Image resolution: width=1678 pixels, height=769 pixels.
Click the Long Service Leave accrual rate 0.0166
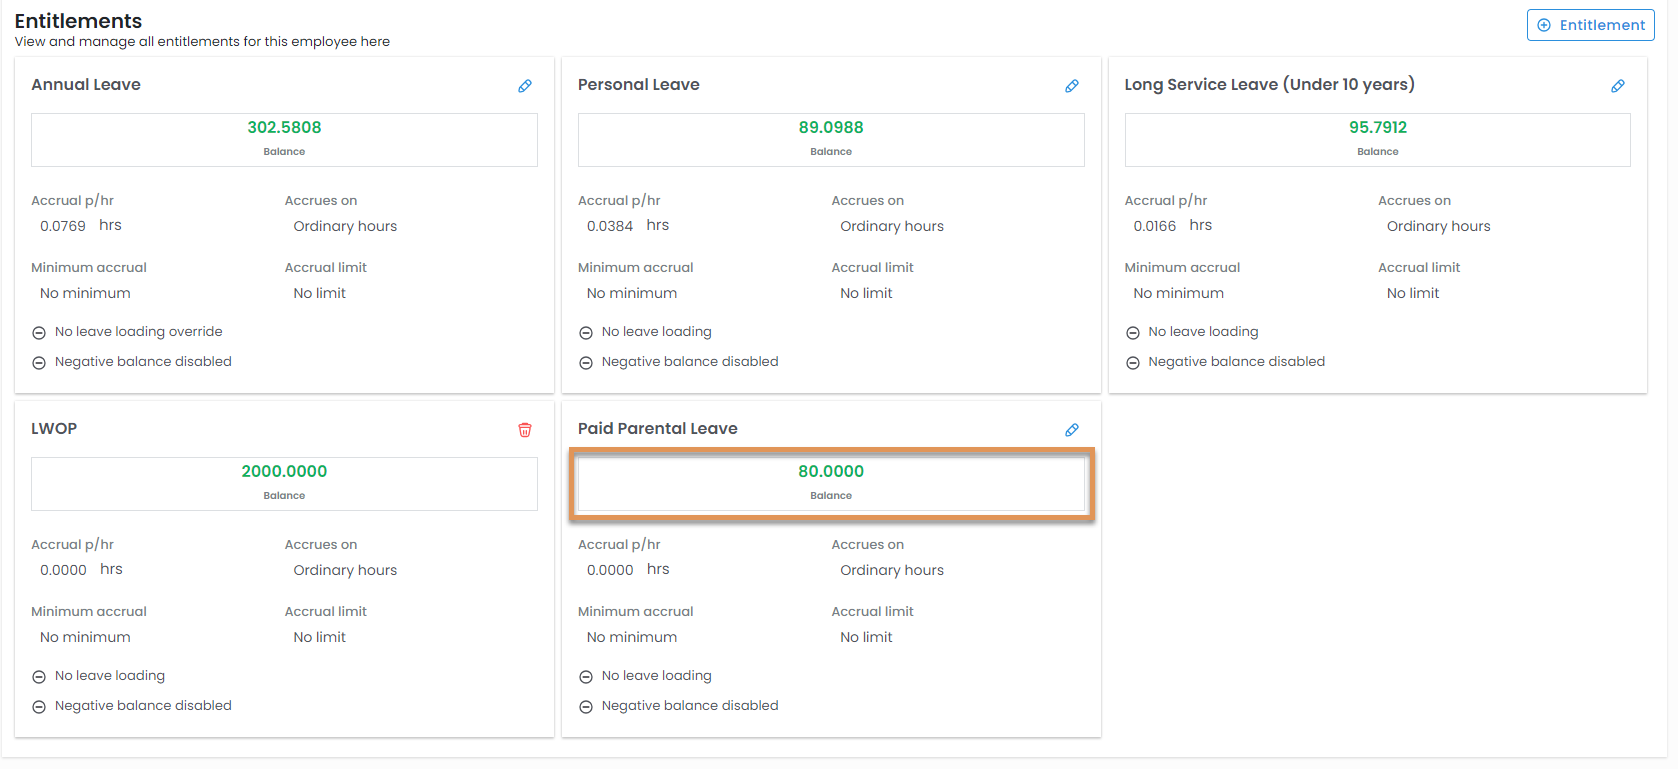(x=1154, y=226)
